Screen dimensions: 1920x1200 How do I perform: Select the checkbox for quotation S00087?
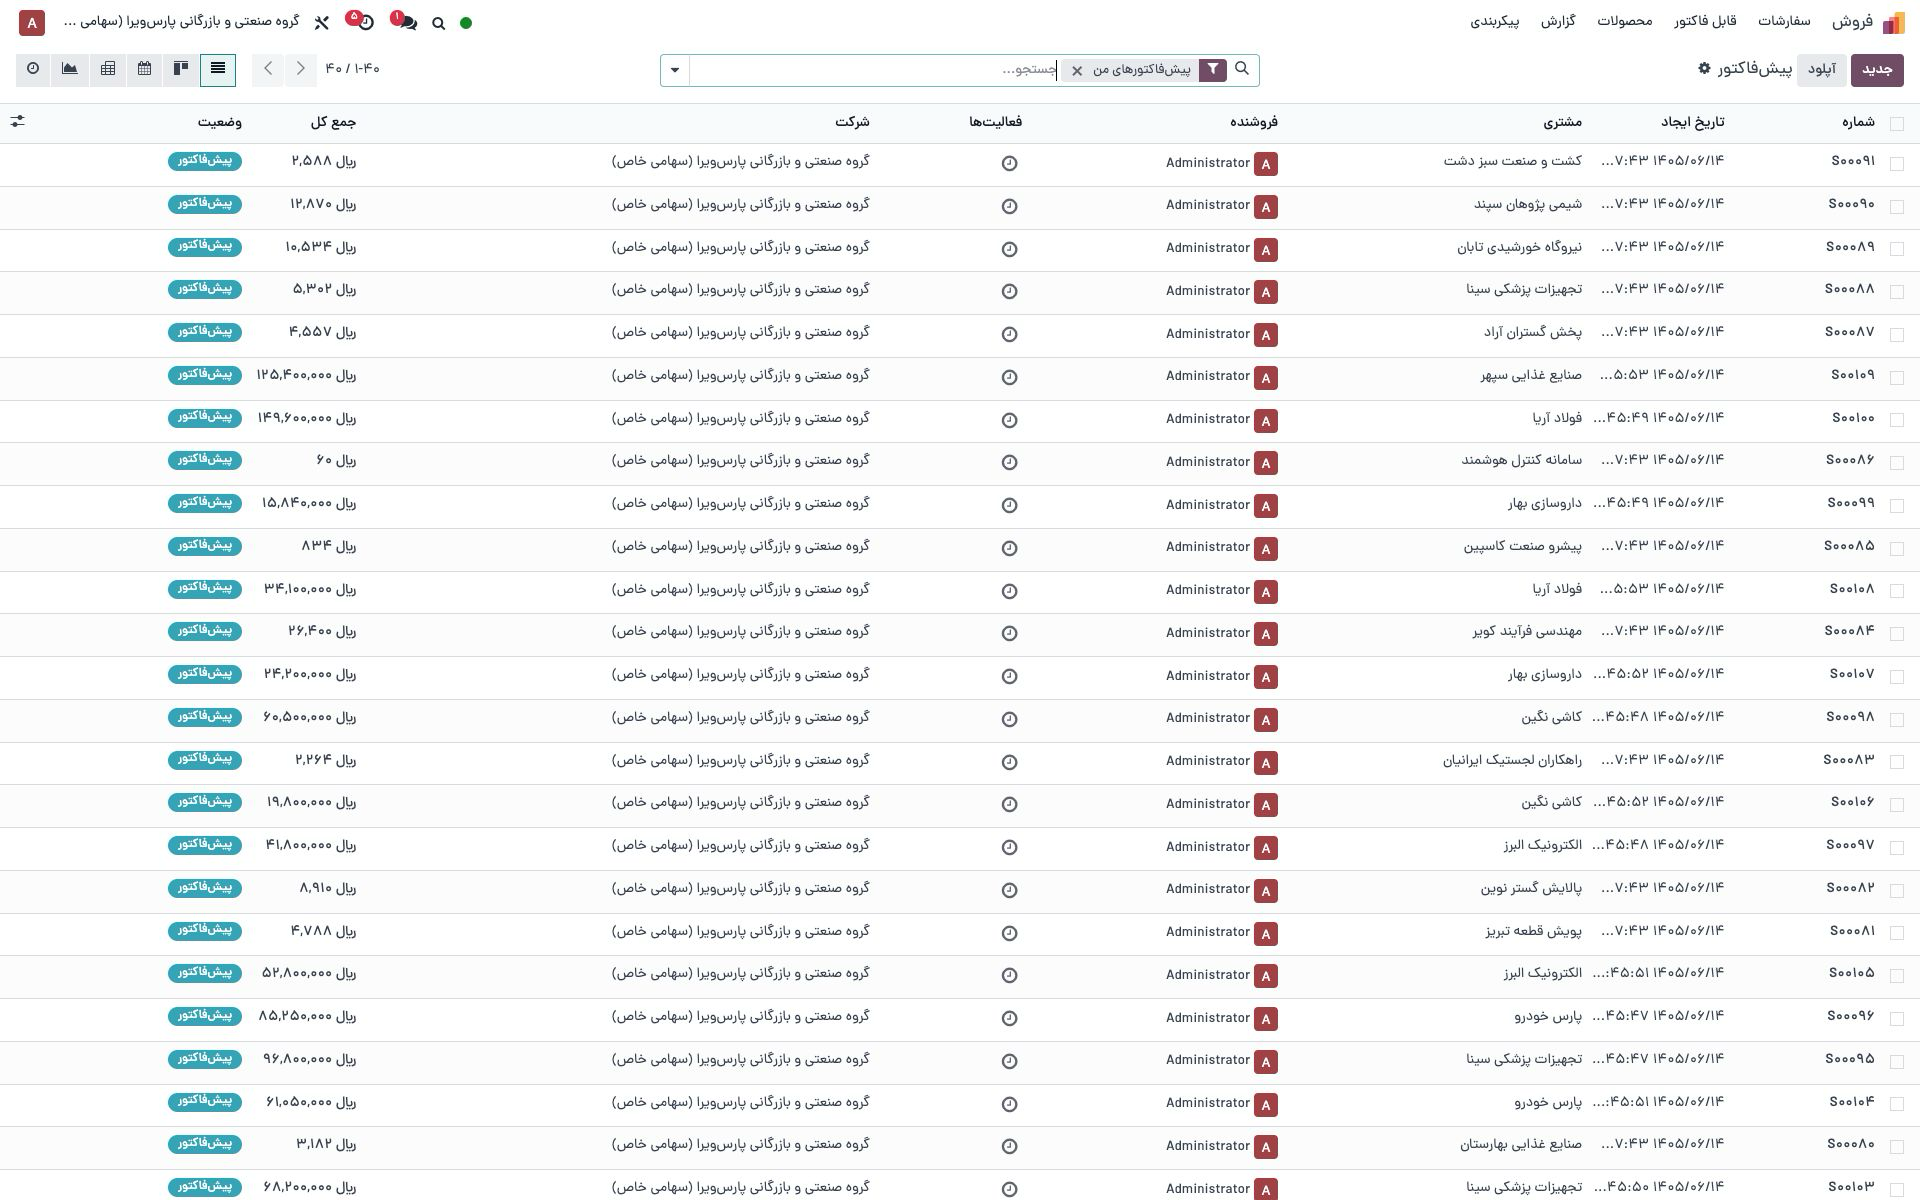pos(1897,334)
